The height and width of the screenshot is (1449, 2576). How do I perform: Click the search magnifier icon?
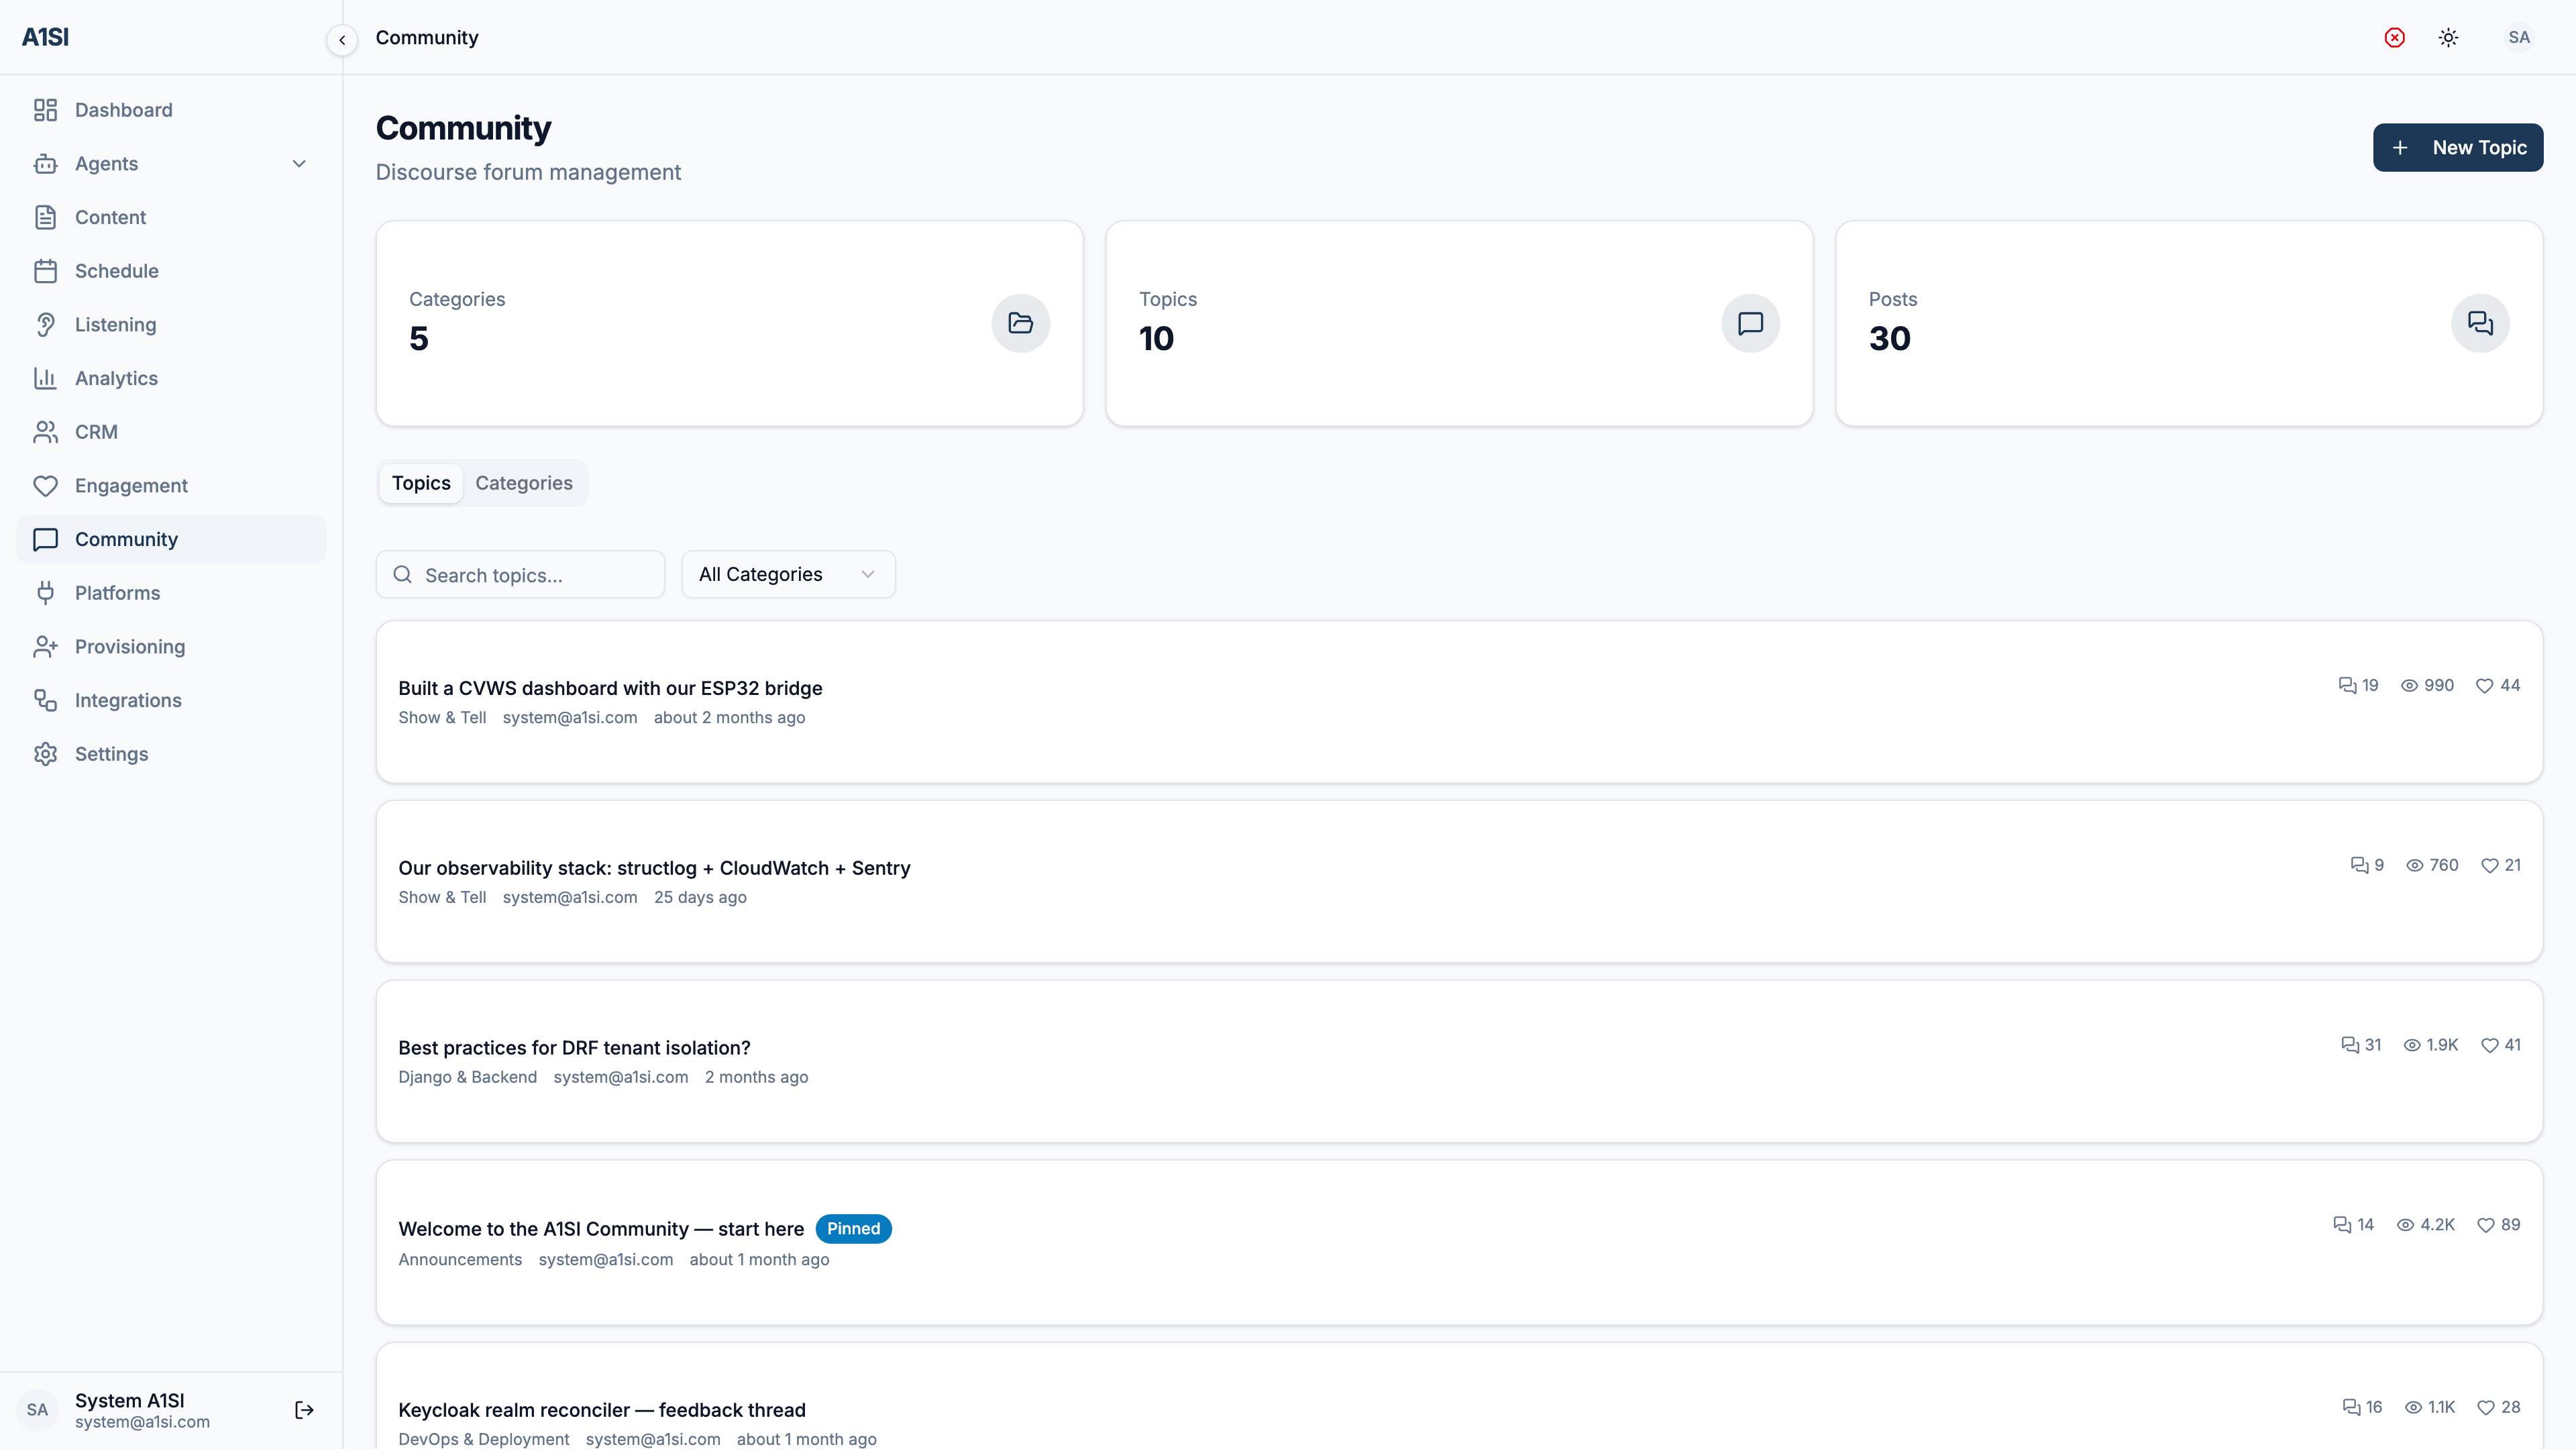[x=402, y=575]
